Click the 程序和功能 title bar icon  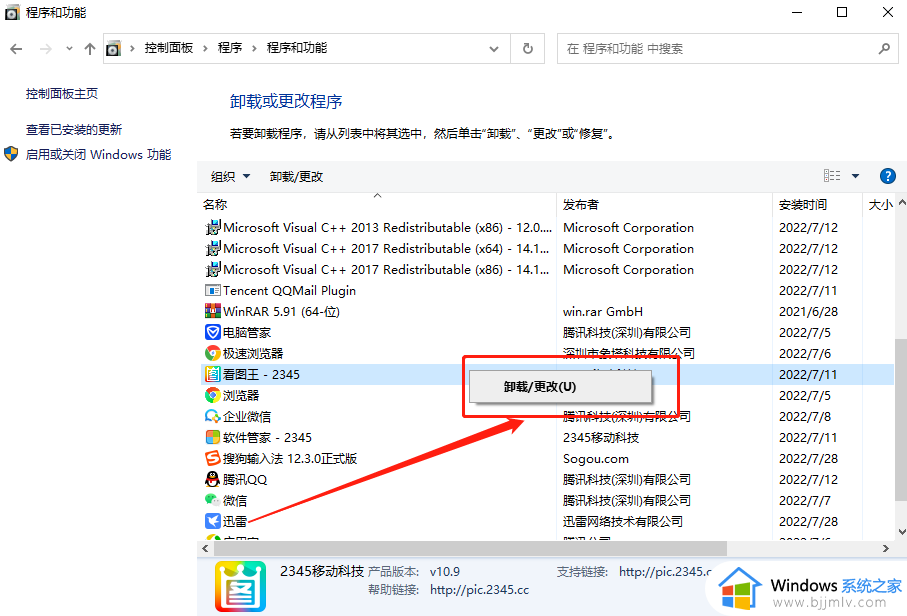[12, 12]
